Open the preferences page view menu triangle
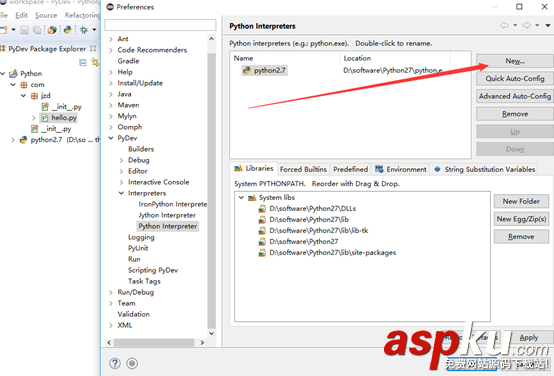554x376 pixels. [x=548, y=25]
